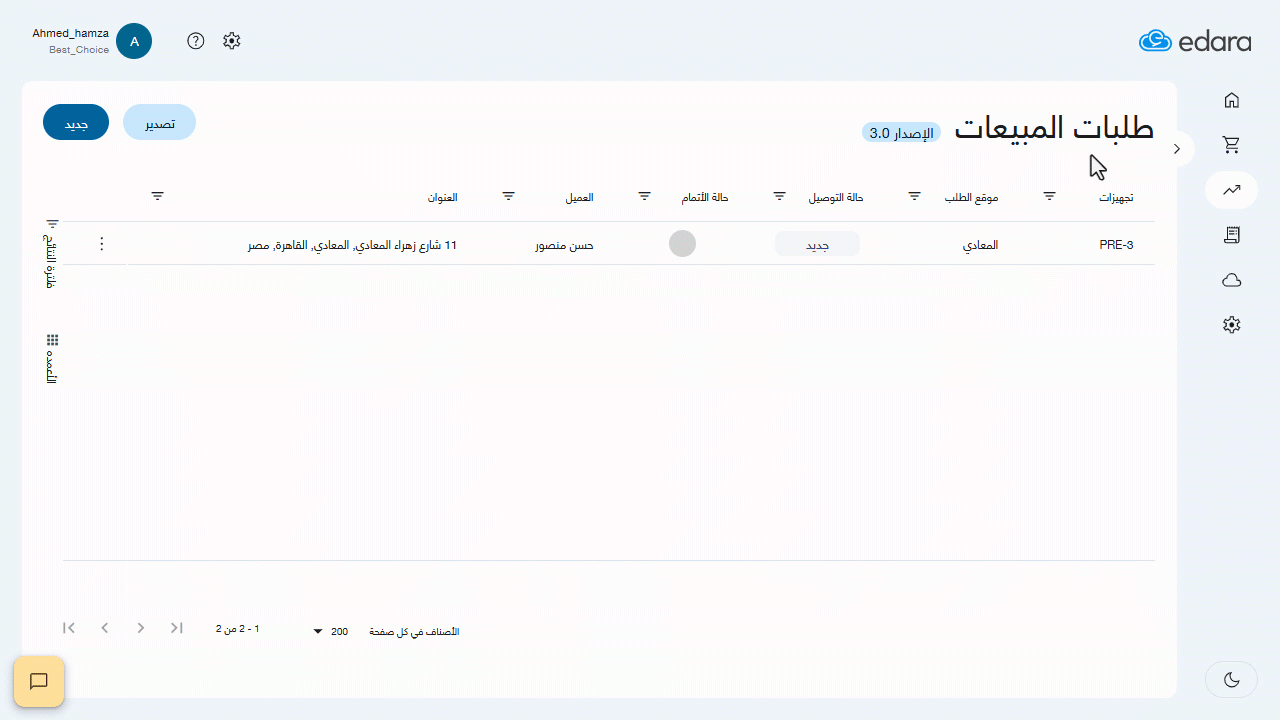Open the filter menu for حالة التوصيل column
Viewport: 1280px width, 720px height.
[779, 196]
